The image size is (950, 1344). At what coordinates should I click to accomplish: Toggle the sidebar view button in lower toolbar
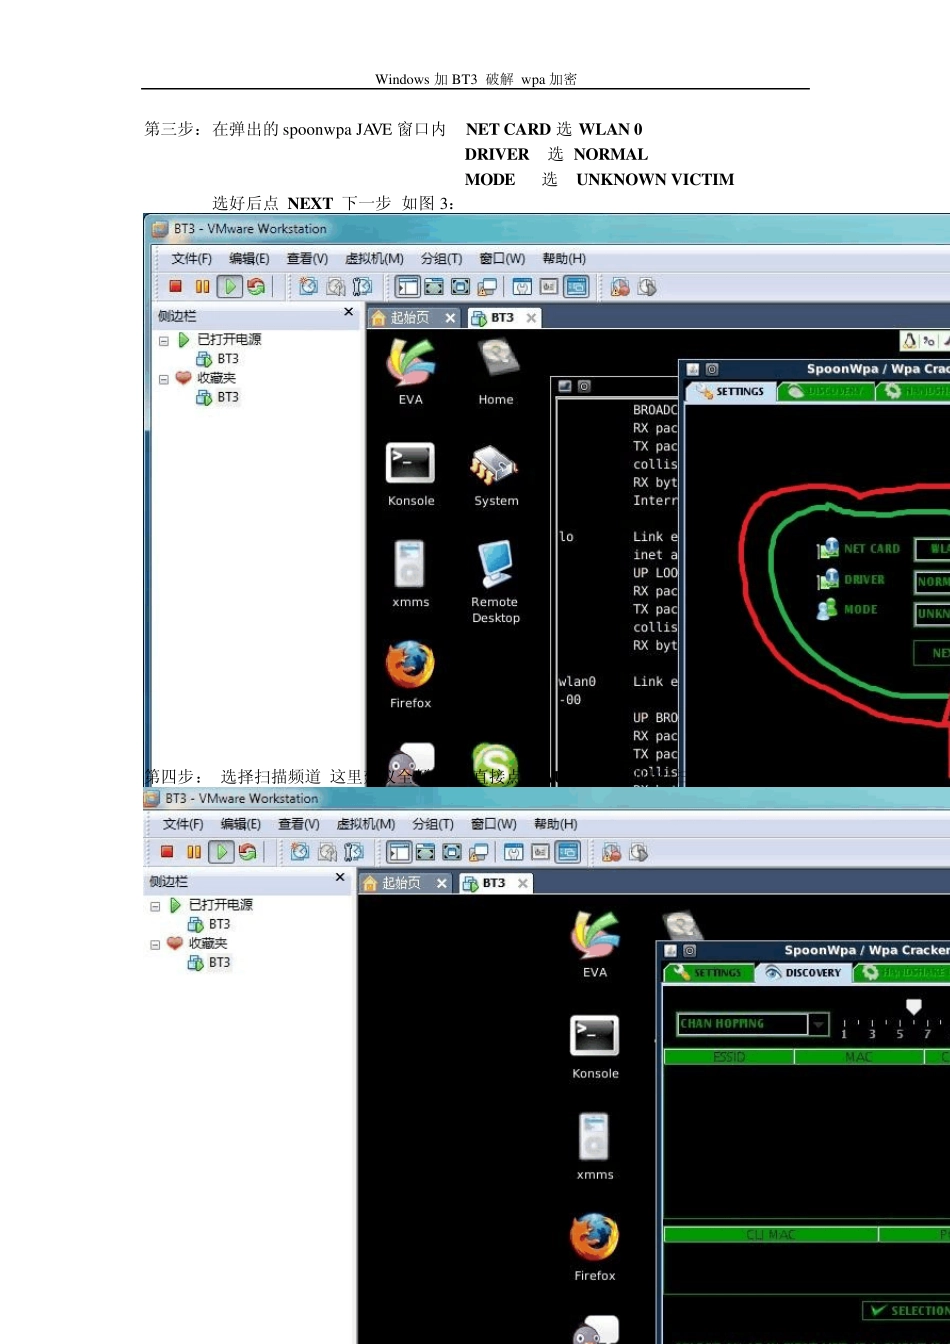399,852
